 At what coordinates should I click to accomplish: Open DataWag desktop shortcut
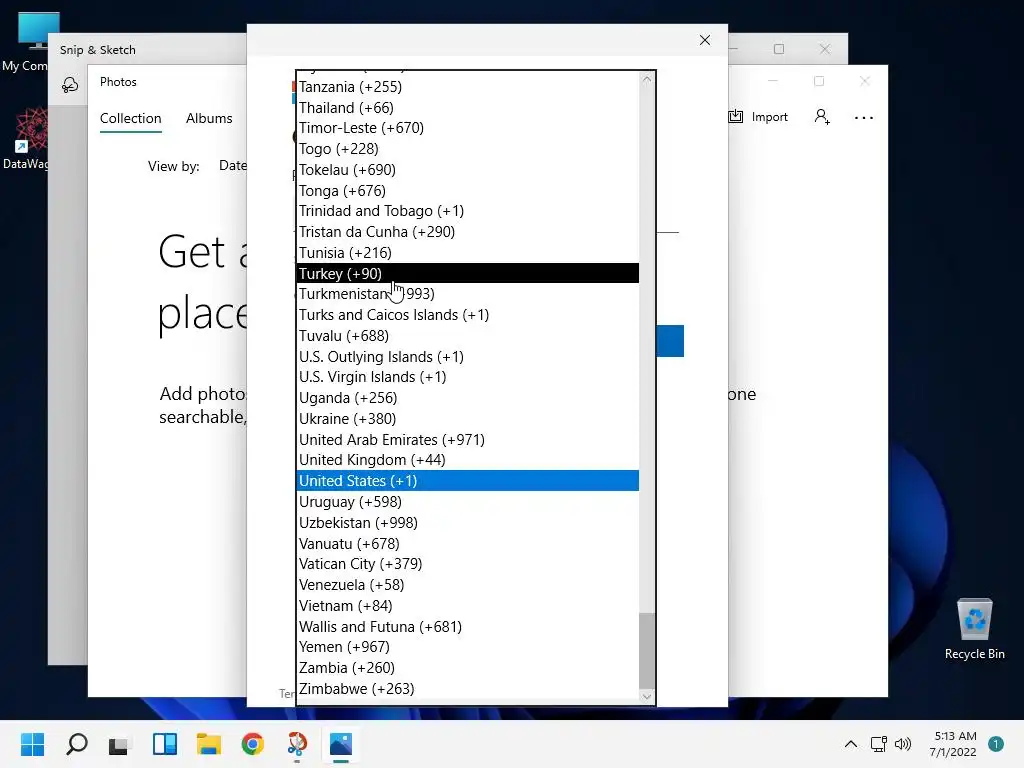pyautogui.click(x=26, y=139)
